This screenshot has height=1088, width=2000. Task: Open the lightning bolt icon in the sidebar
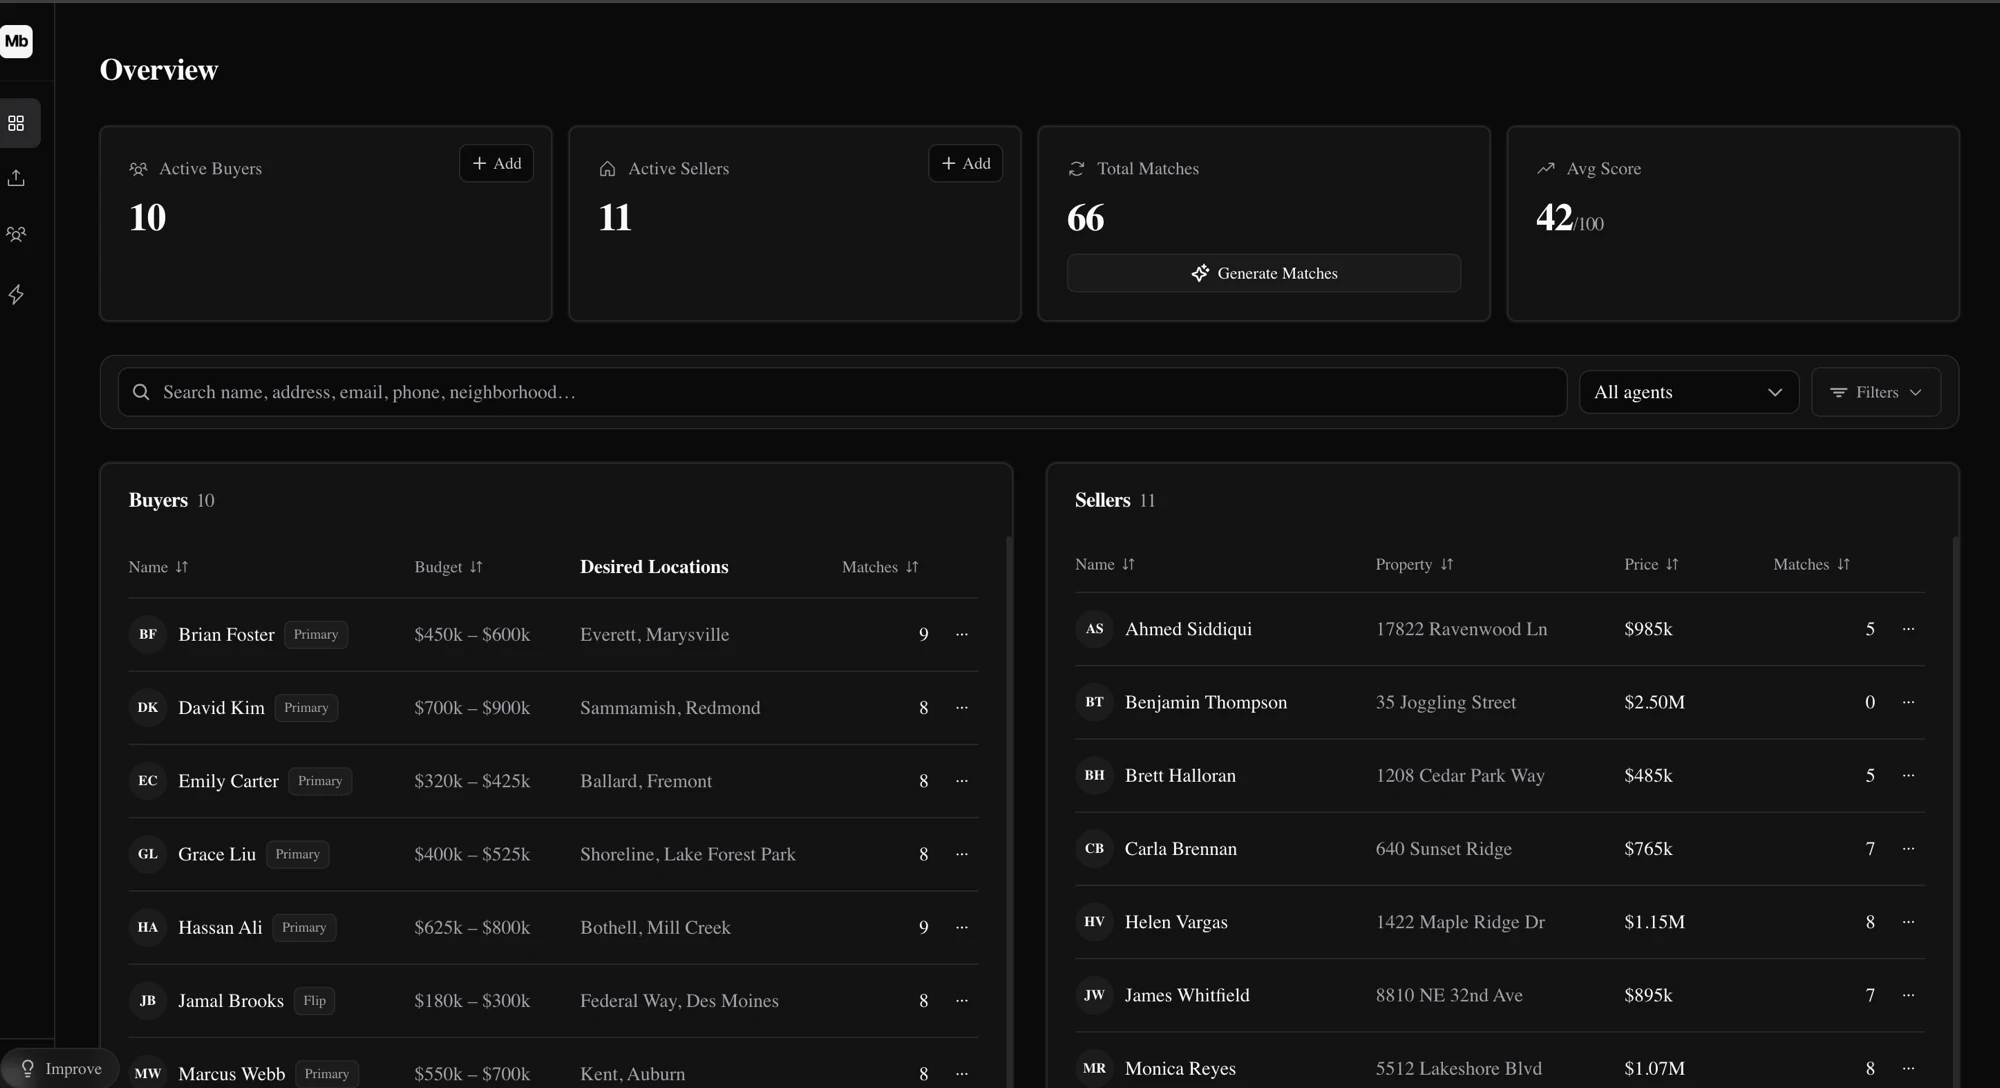(x=16, y=294)
